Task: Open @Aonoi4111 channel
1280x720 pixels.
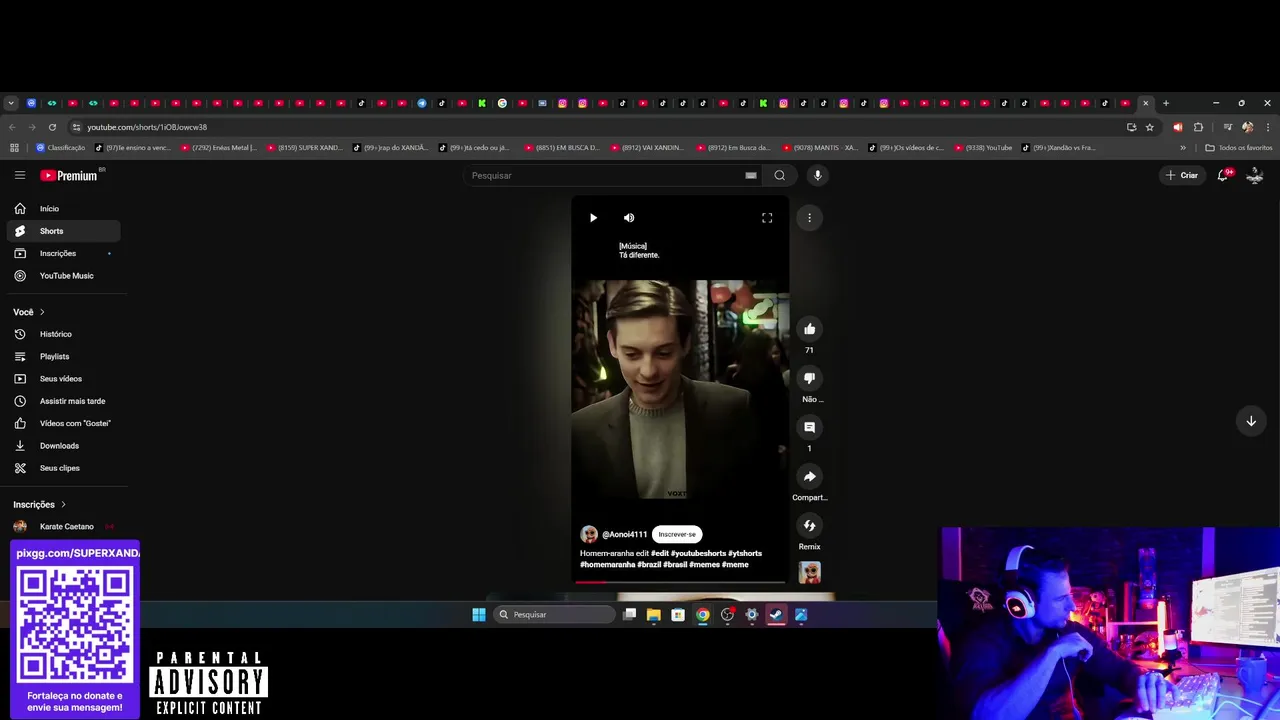Action: (624, 534)
